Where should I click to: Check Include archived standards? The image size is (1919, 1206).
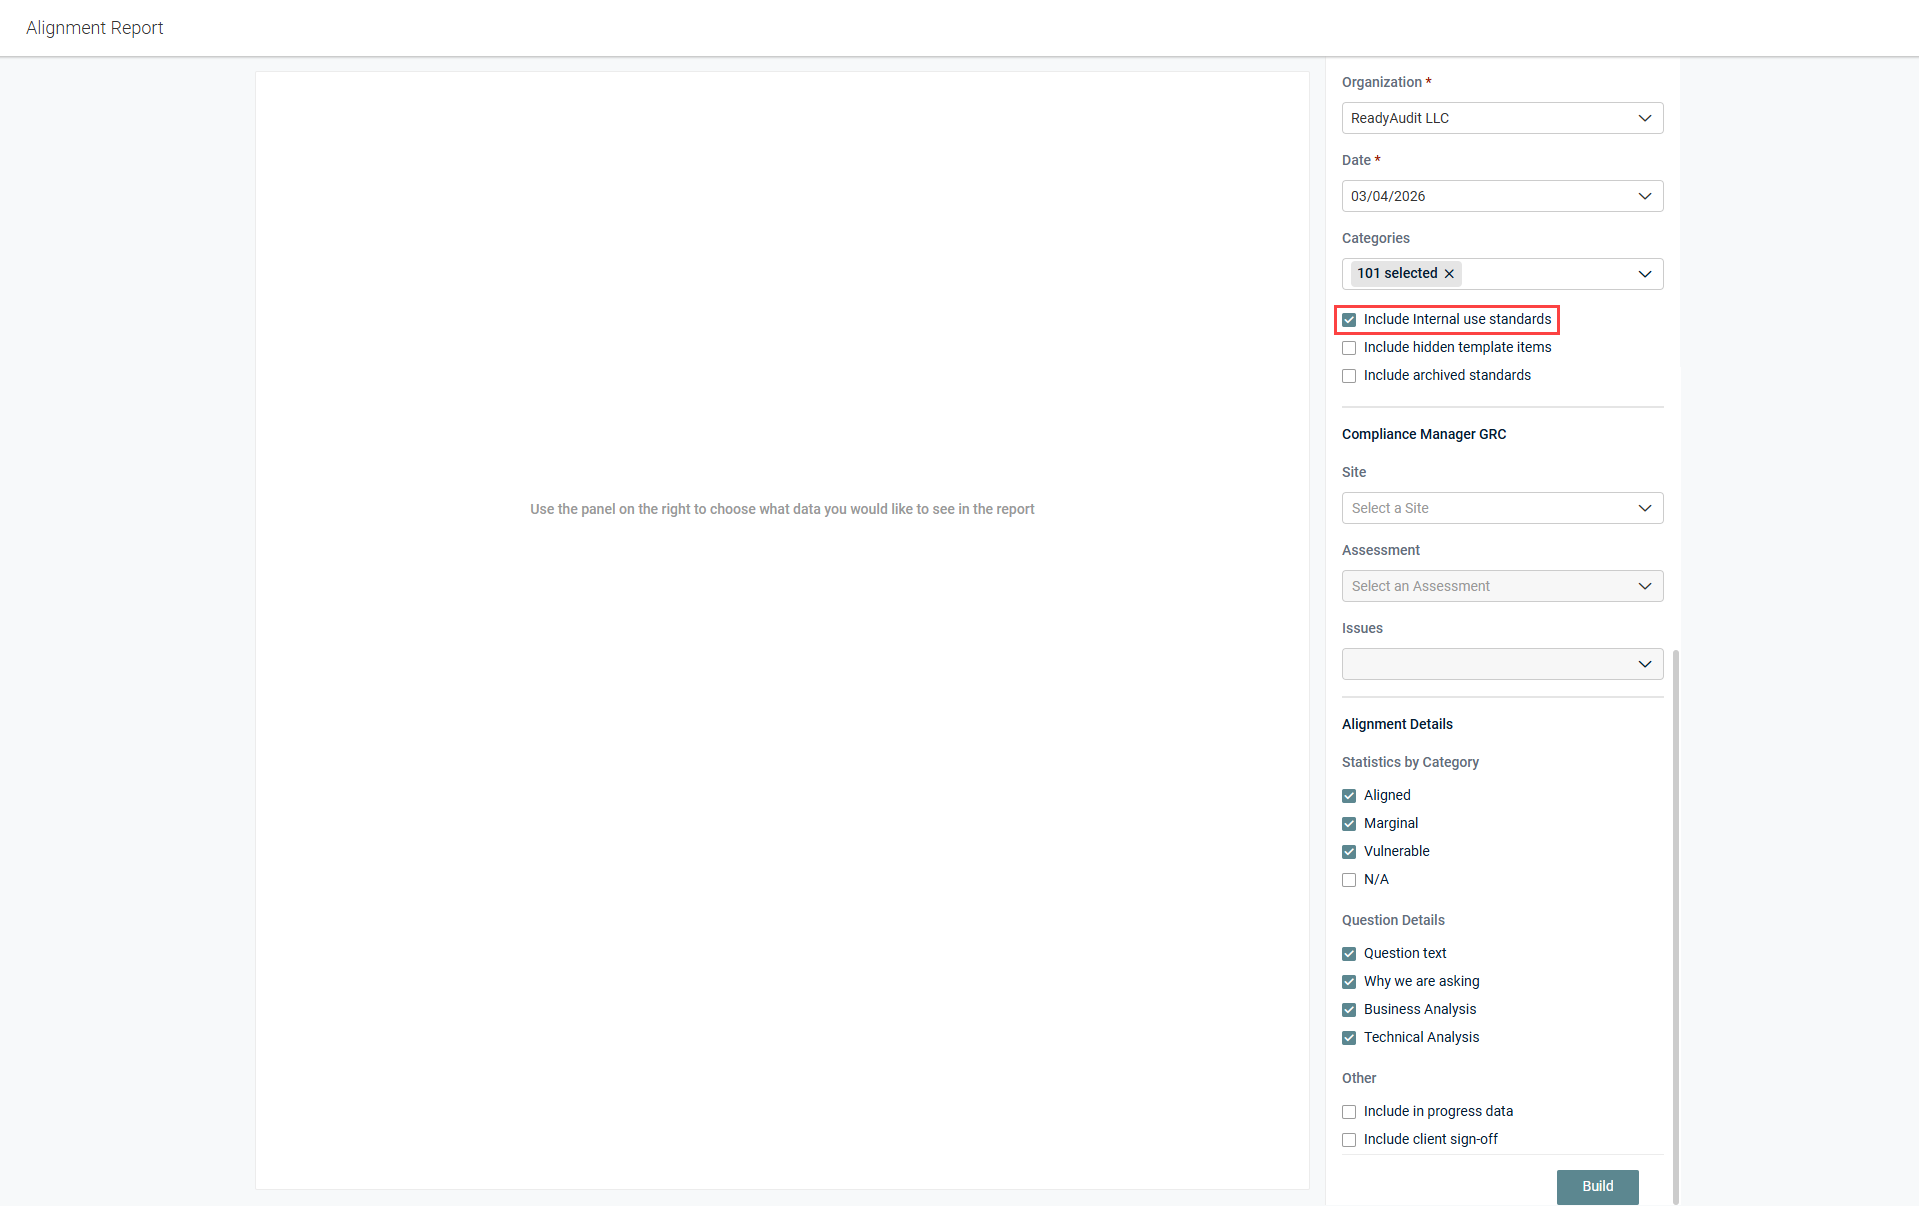pos(1349,376)
